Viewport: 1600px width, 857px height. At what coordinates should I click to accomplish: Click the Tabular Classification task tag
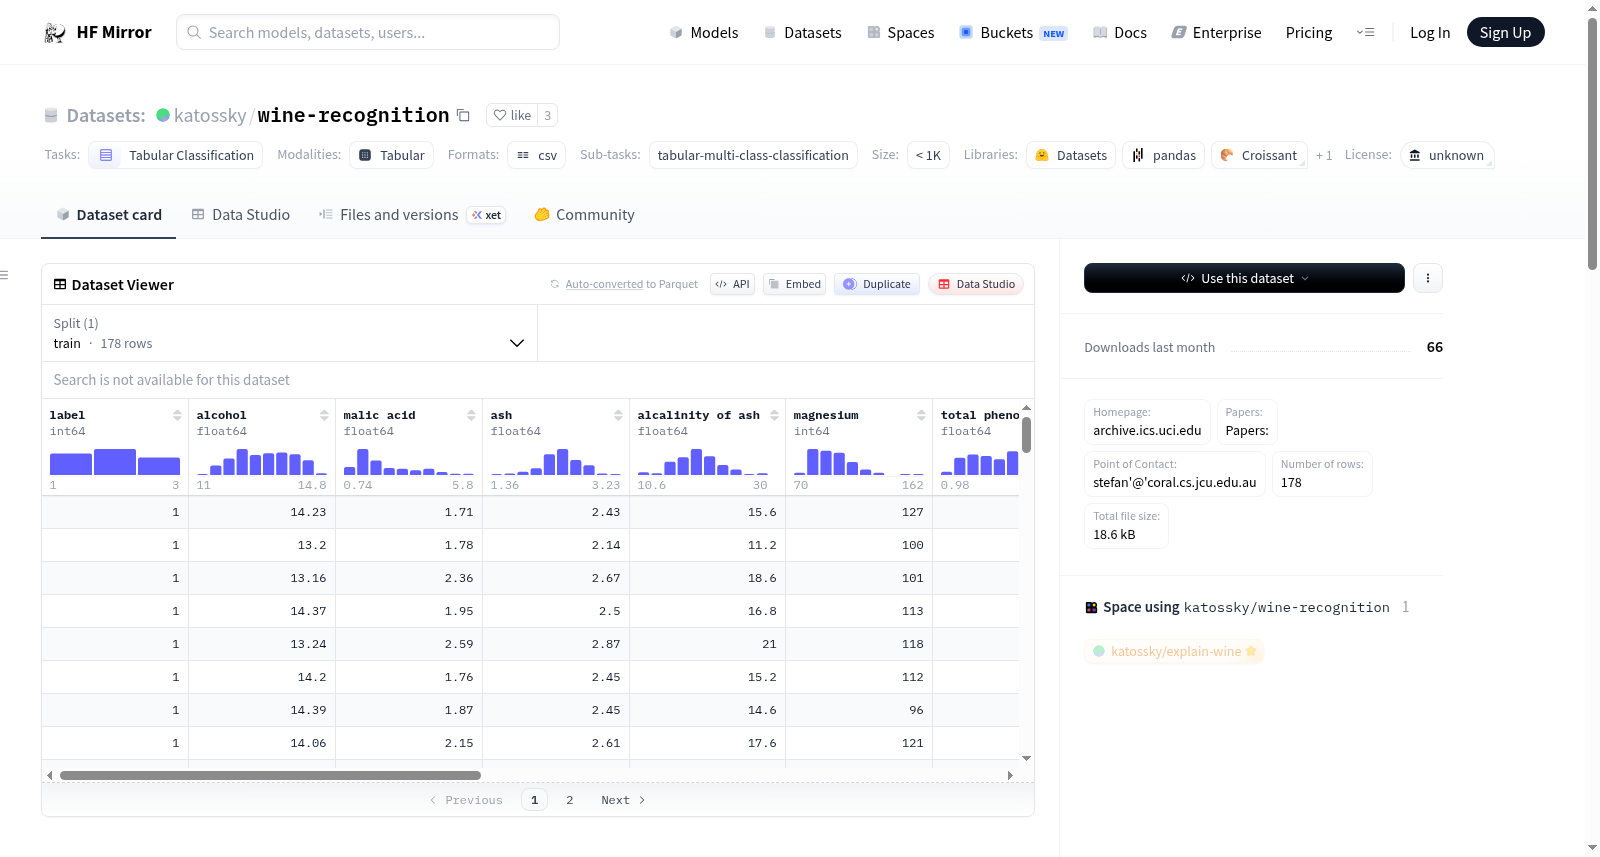pos(176,155)
